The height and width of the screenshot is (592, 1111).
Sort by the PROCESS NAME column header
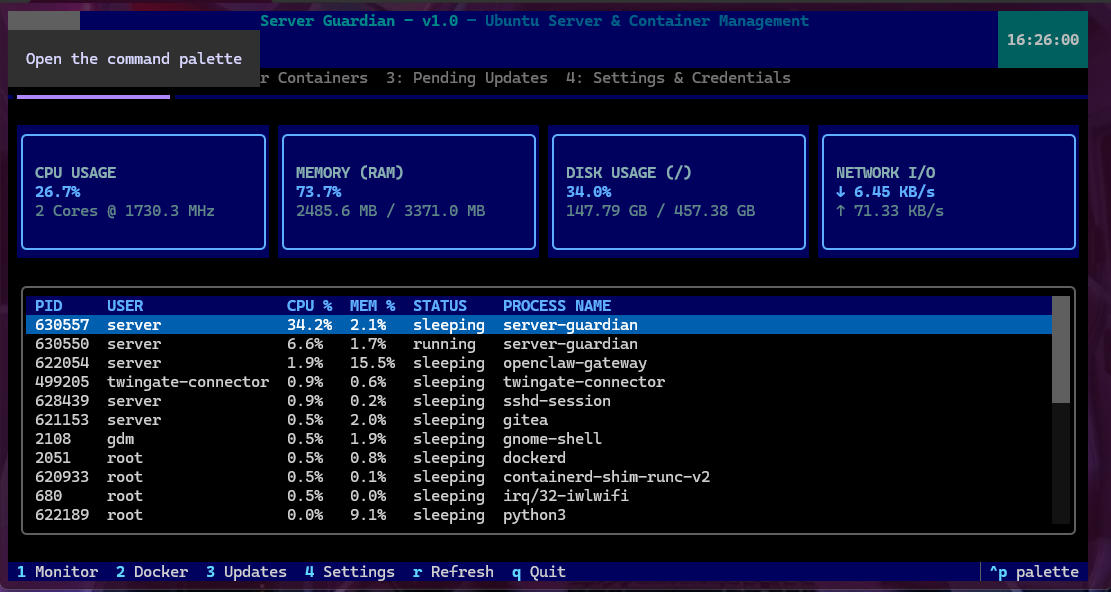click(x=557, y=306)
